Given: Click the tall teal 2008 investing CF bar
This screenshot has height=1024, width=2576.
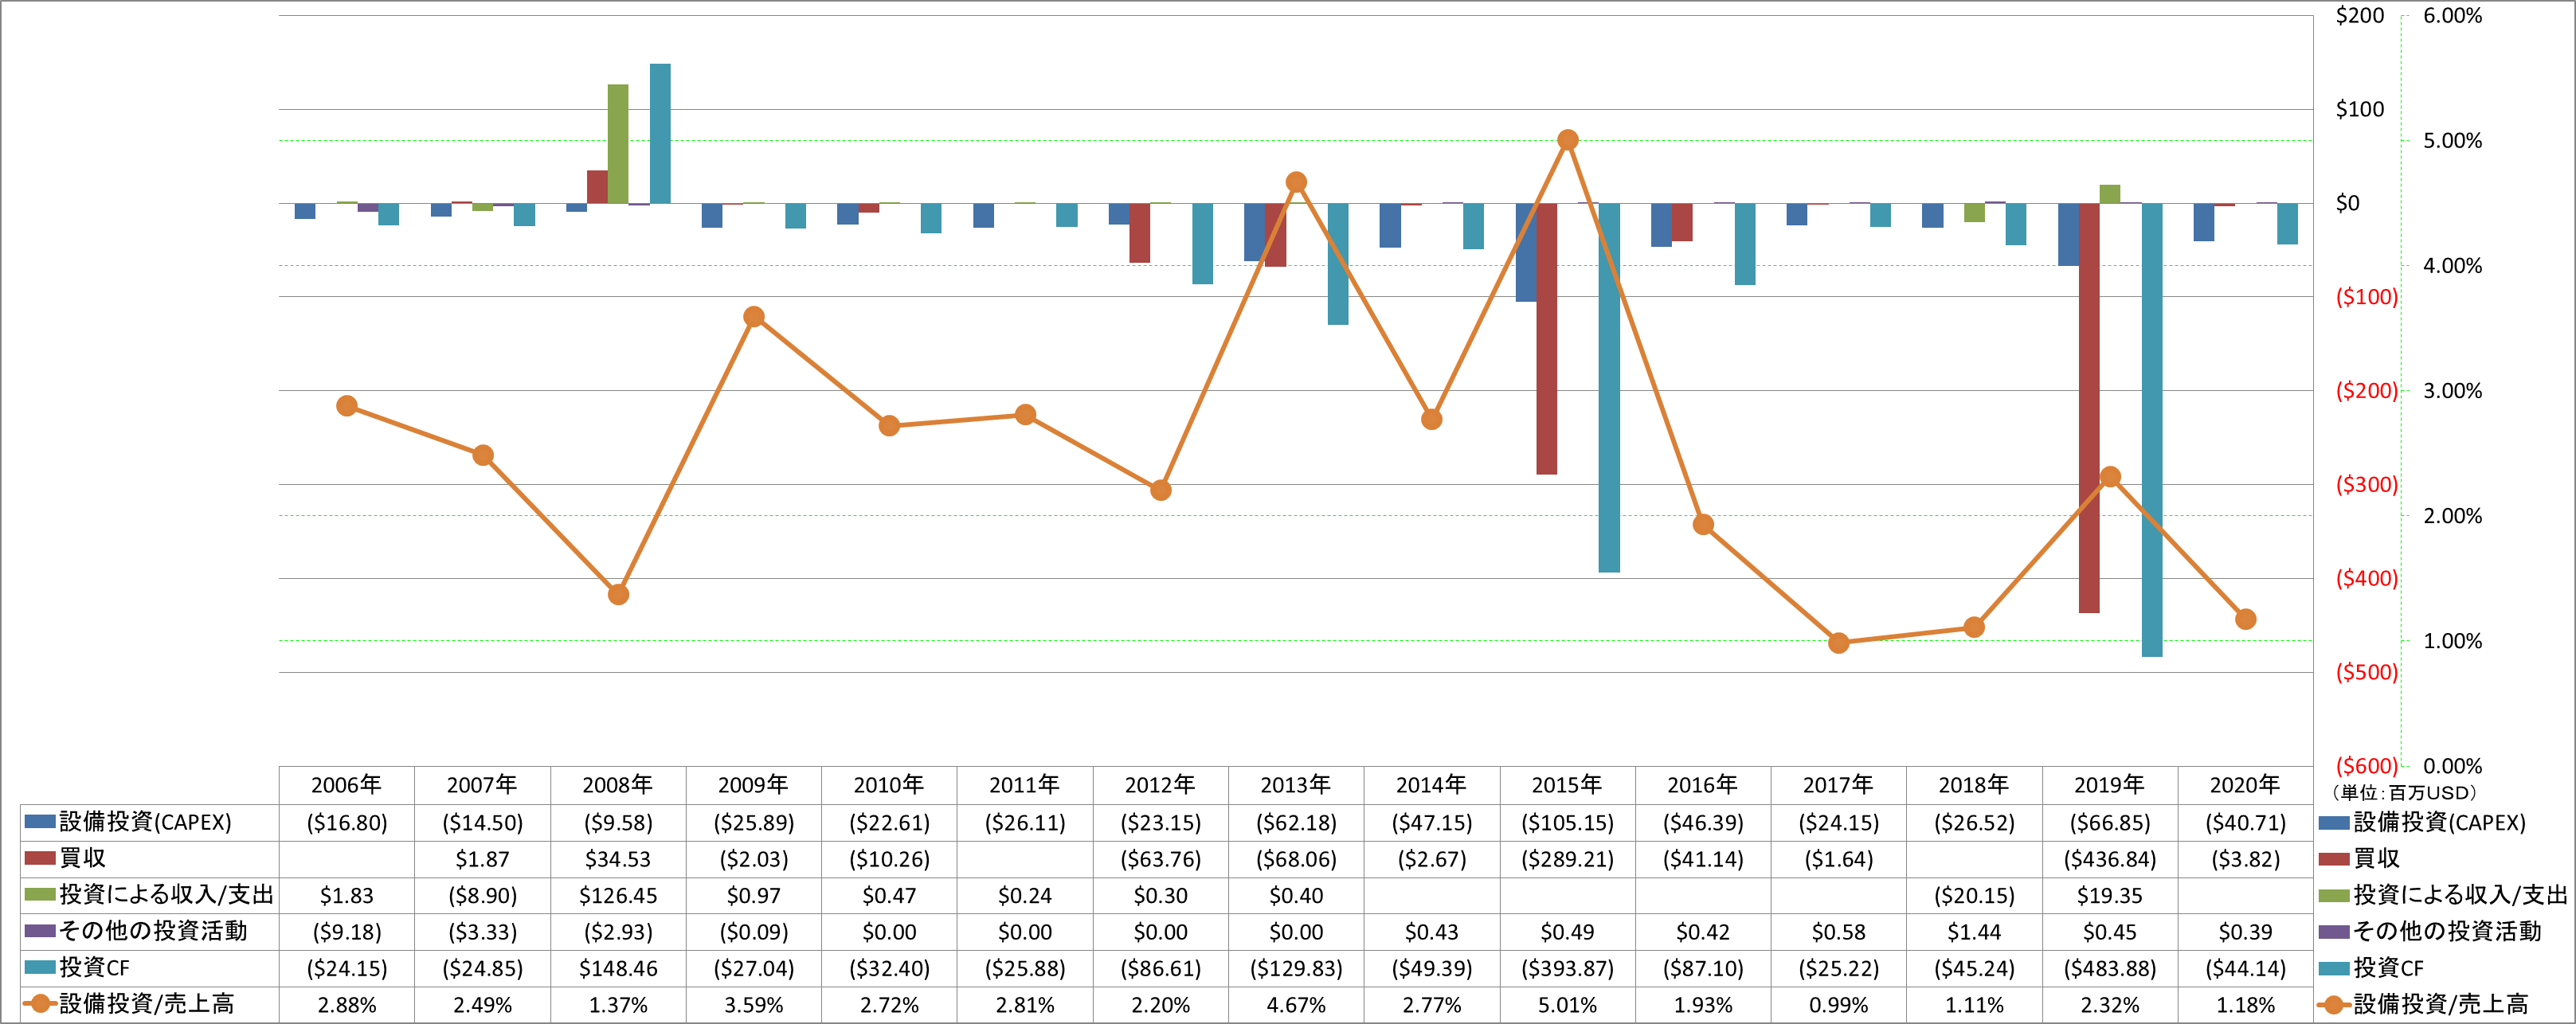Looking at the screenshot, I should click(x=660, y=134).
